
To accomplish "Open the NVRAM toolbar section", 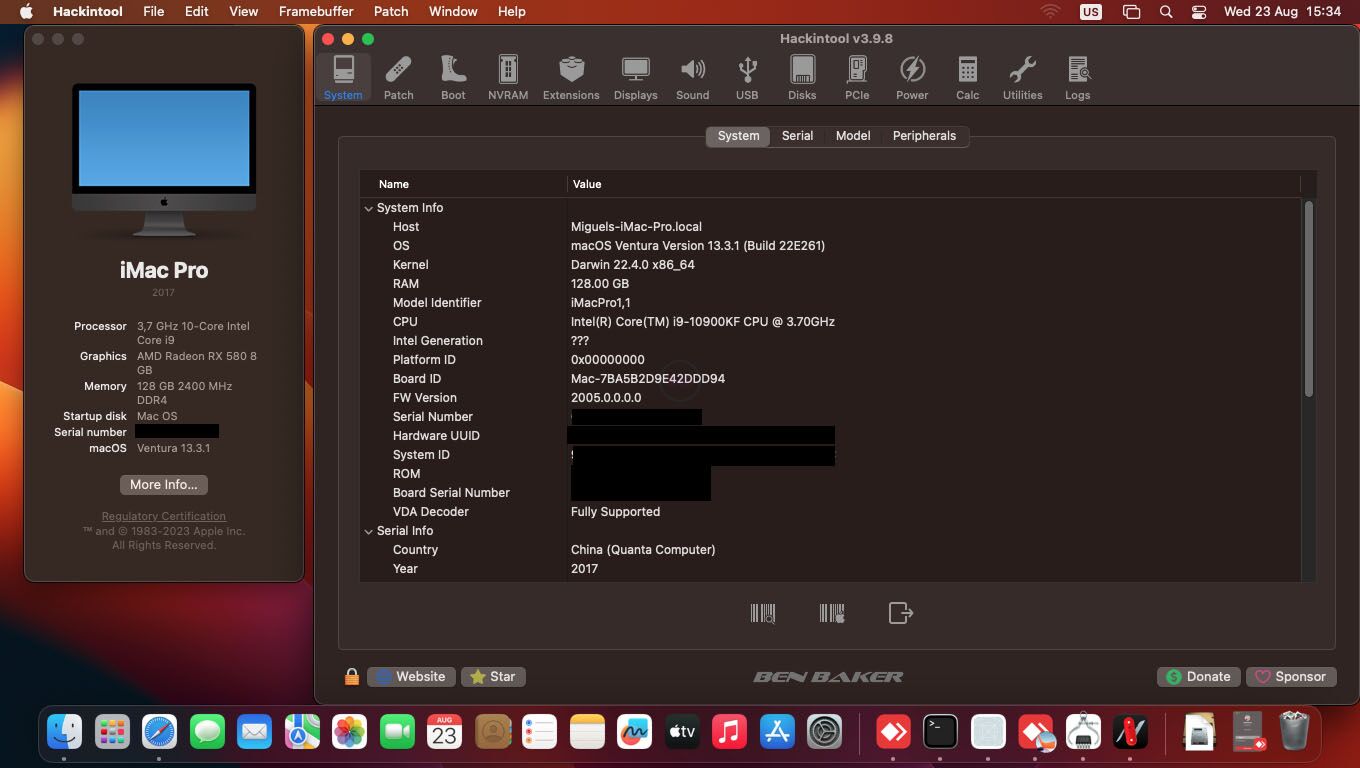I will 508,78.
